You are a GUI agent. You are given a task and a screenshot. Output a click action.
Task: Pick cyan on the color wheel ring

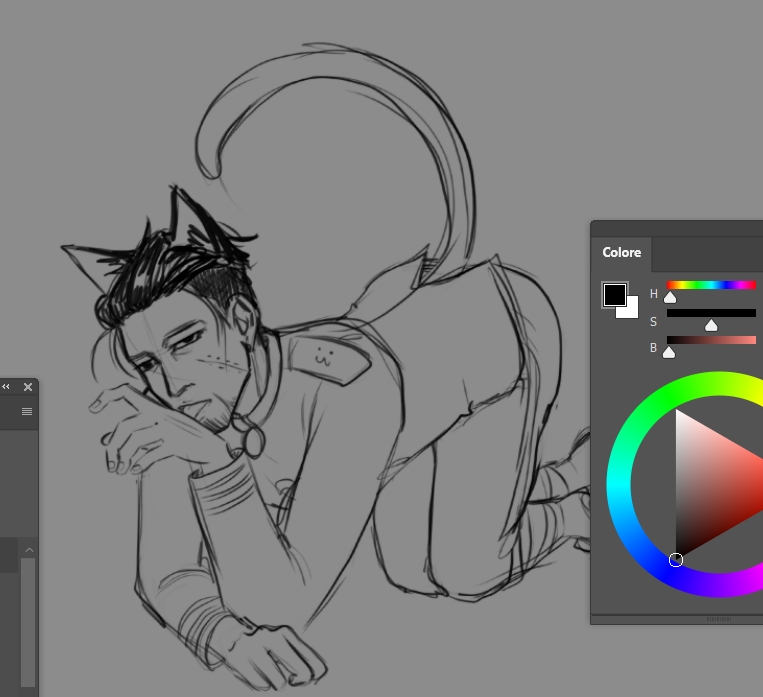(x=618, y=485)
